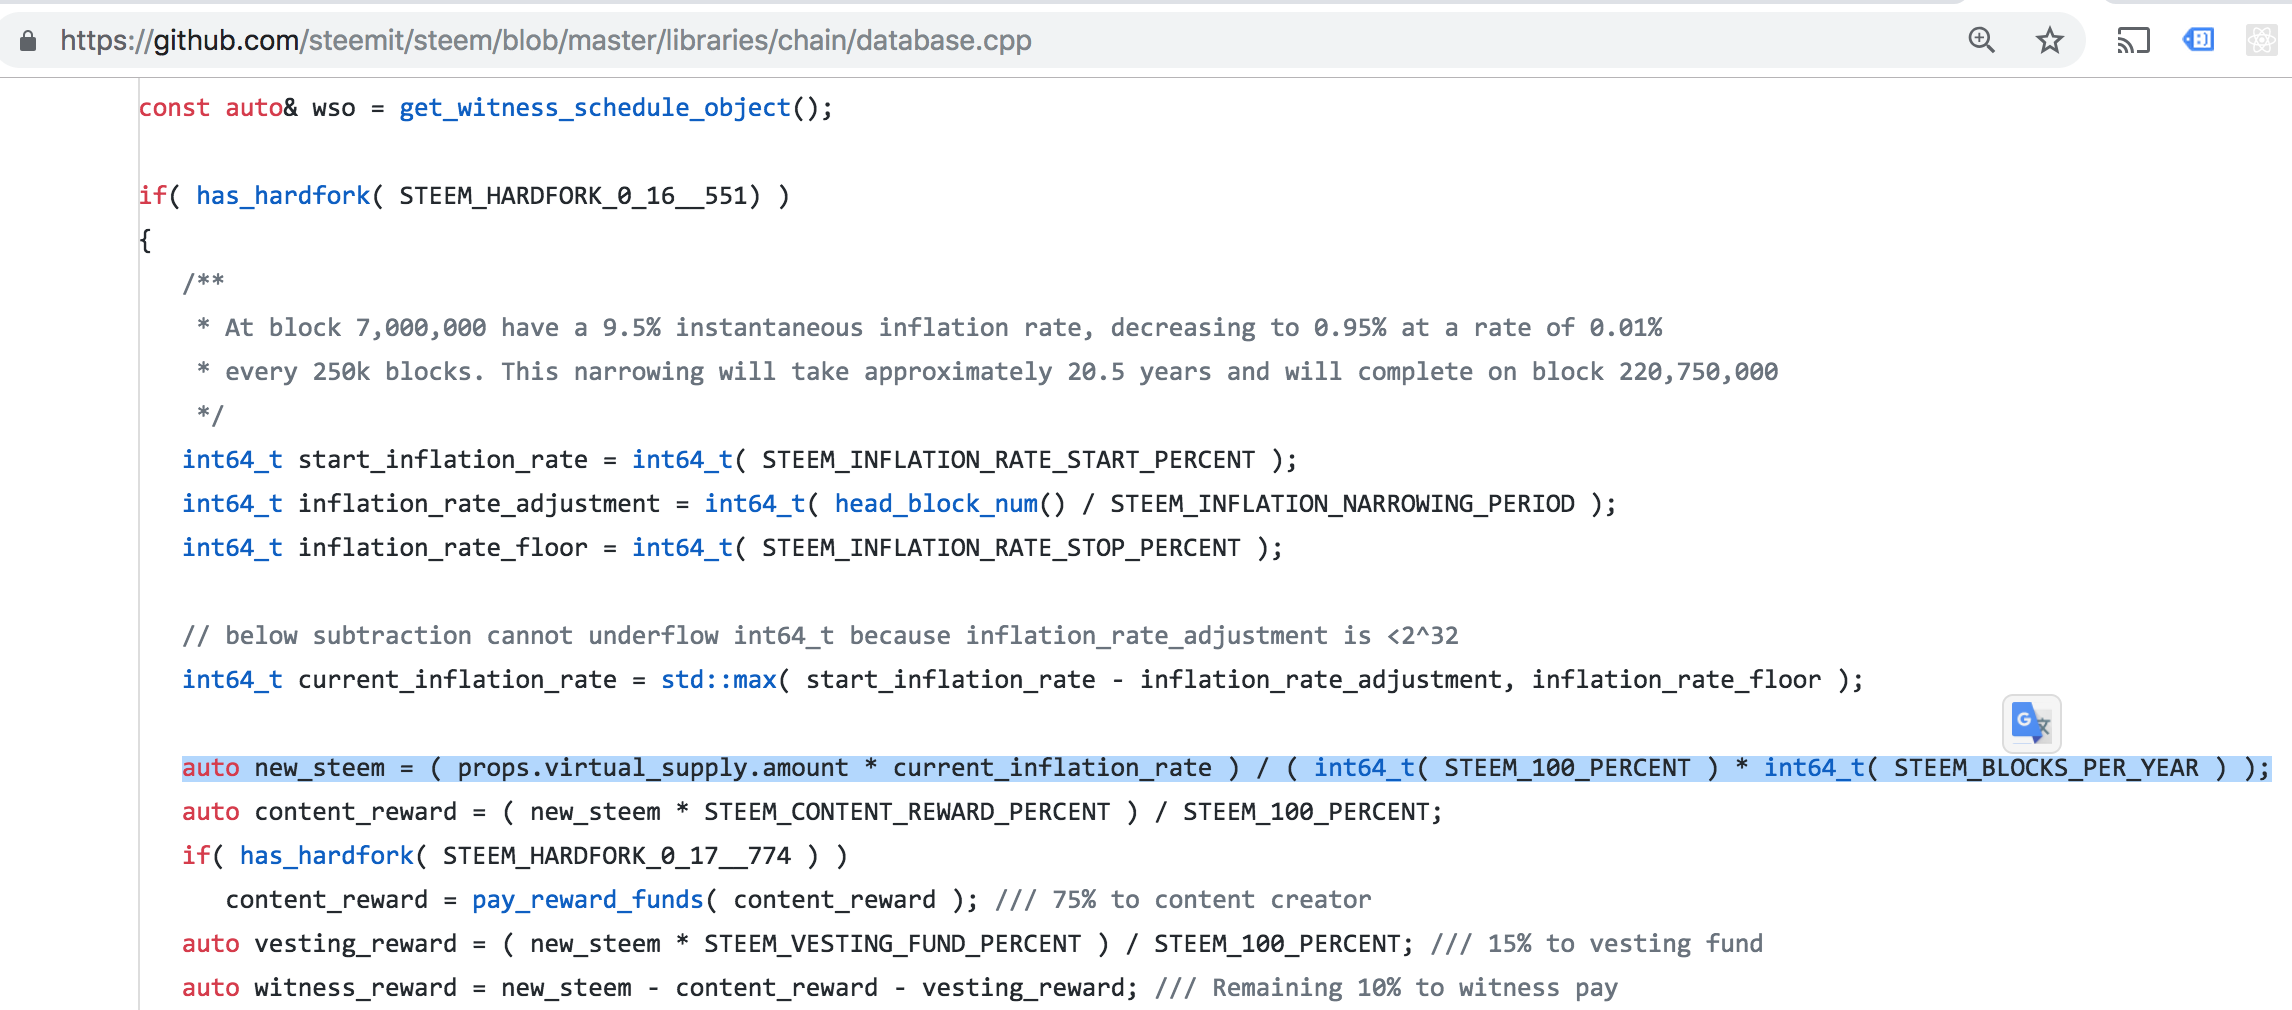
Task: Click the STEEM_INFLATION_RATE_STOP_PERCENT constant
Action: (x=1001, y=548)
